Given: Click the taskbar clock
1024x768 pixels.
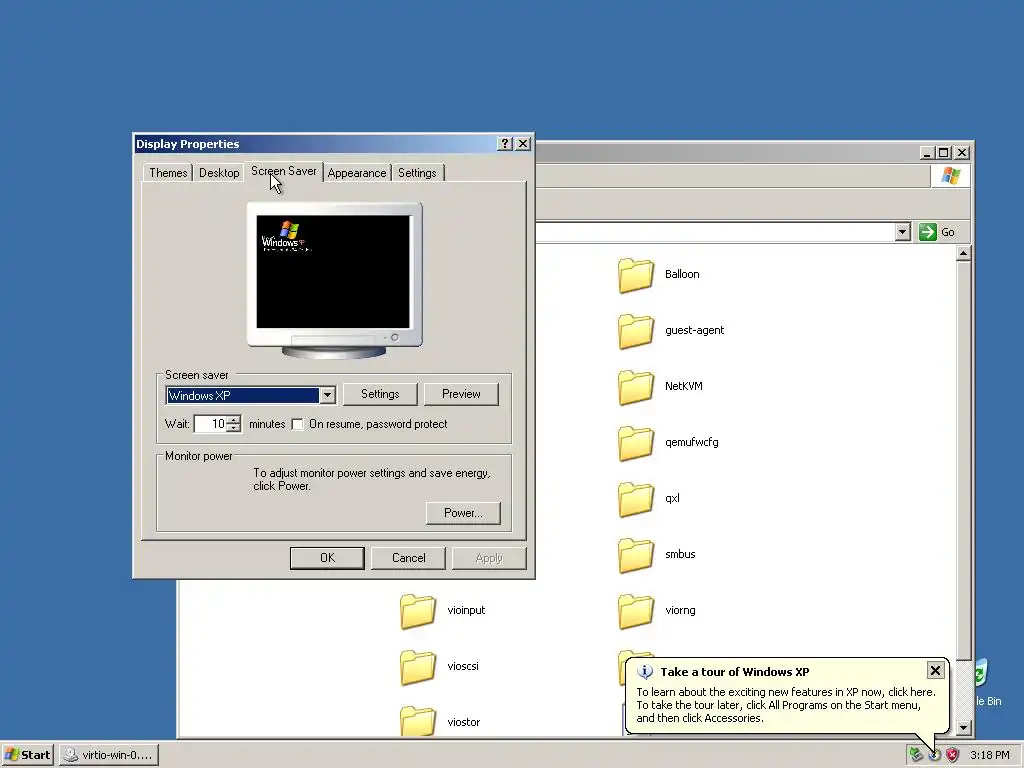Looking at the screenshot, I should pyautogui.click(x=989, y=755).
